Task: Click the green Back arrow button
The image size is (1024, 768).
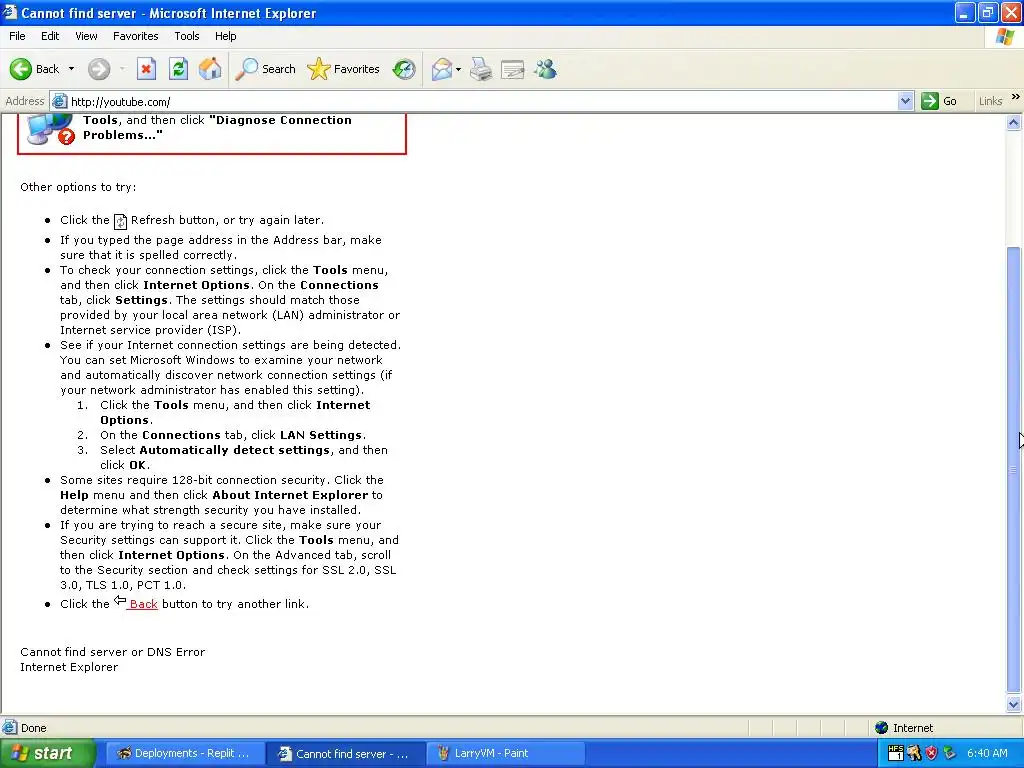Action: [x=21, y=69]
